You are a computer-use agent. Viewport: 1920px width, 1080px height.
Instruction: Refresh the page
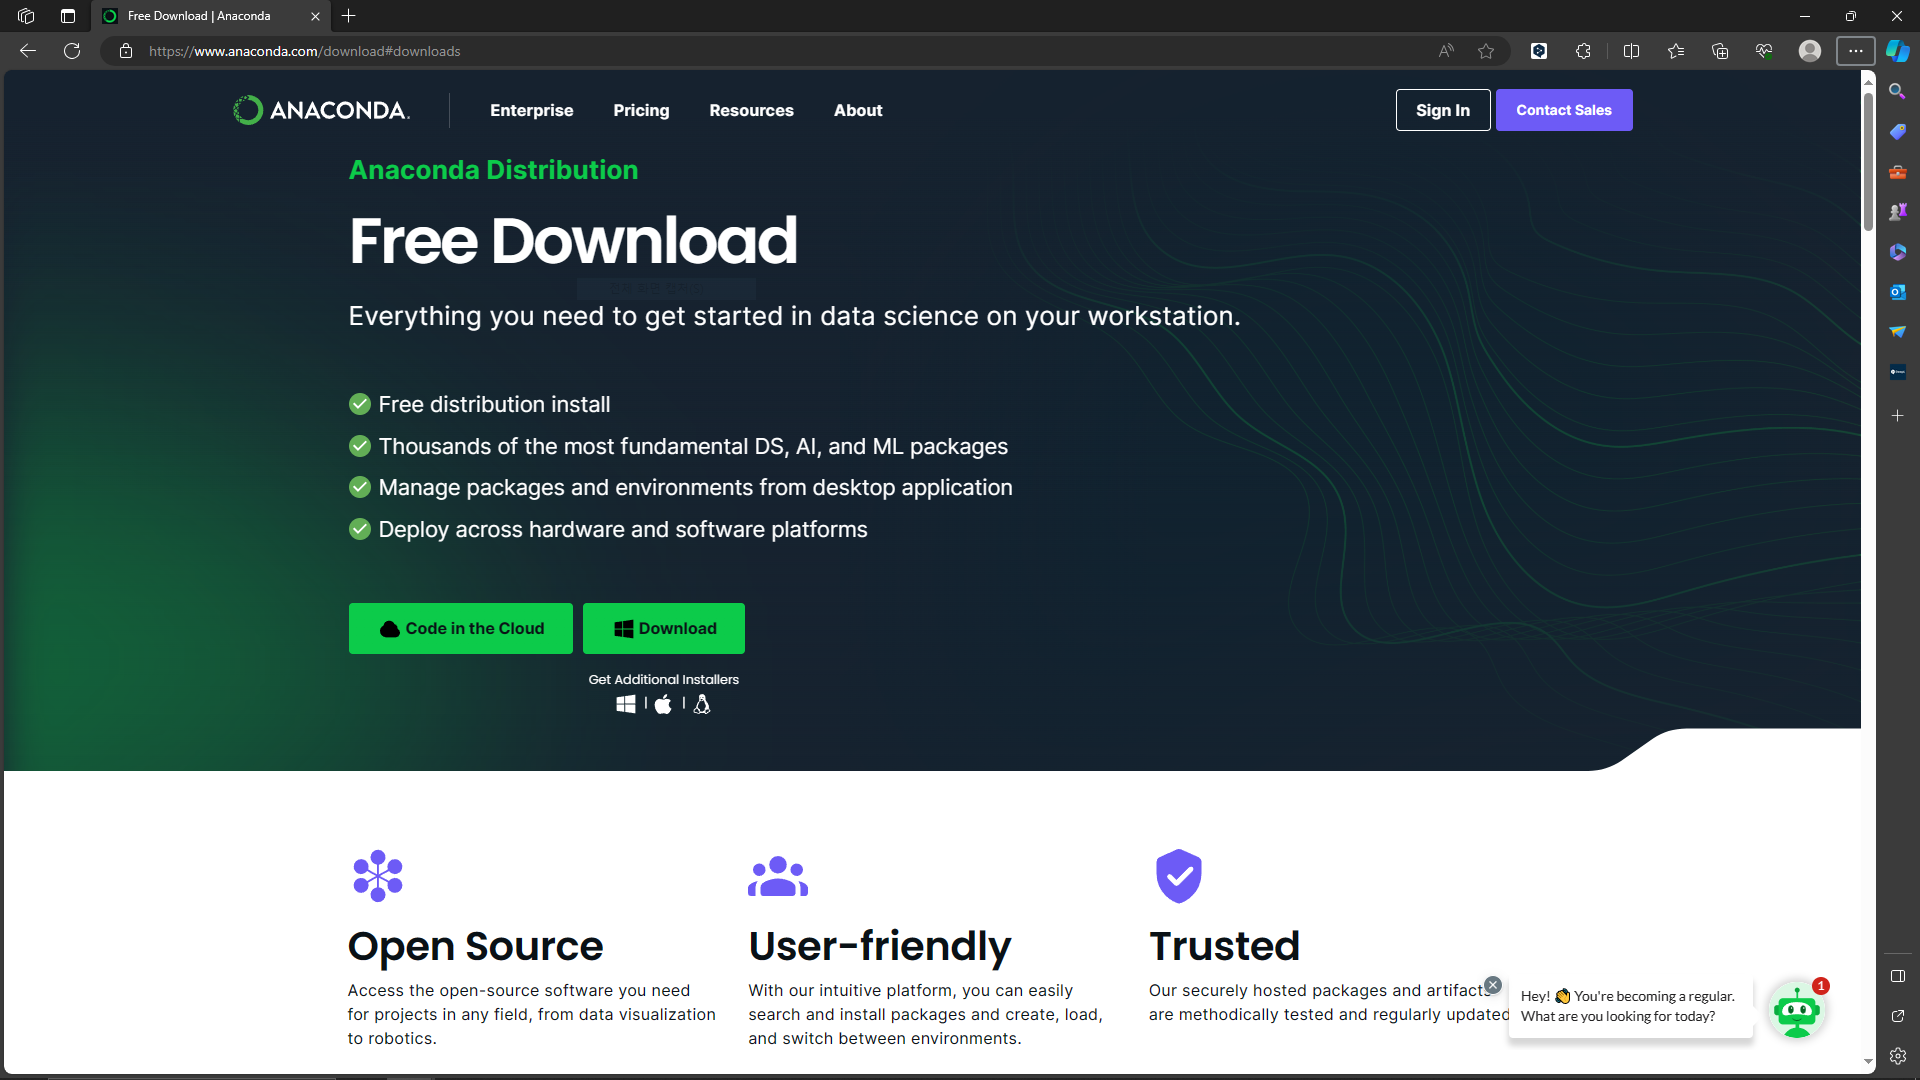click(x=72, y=51)
